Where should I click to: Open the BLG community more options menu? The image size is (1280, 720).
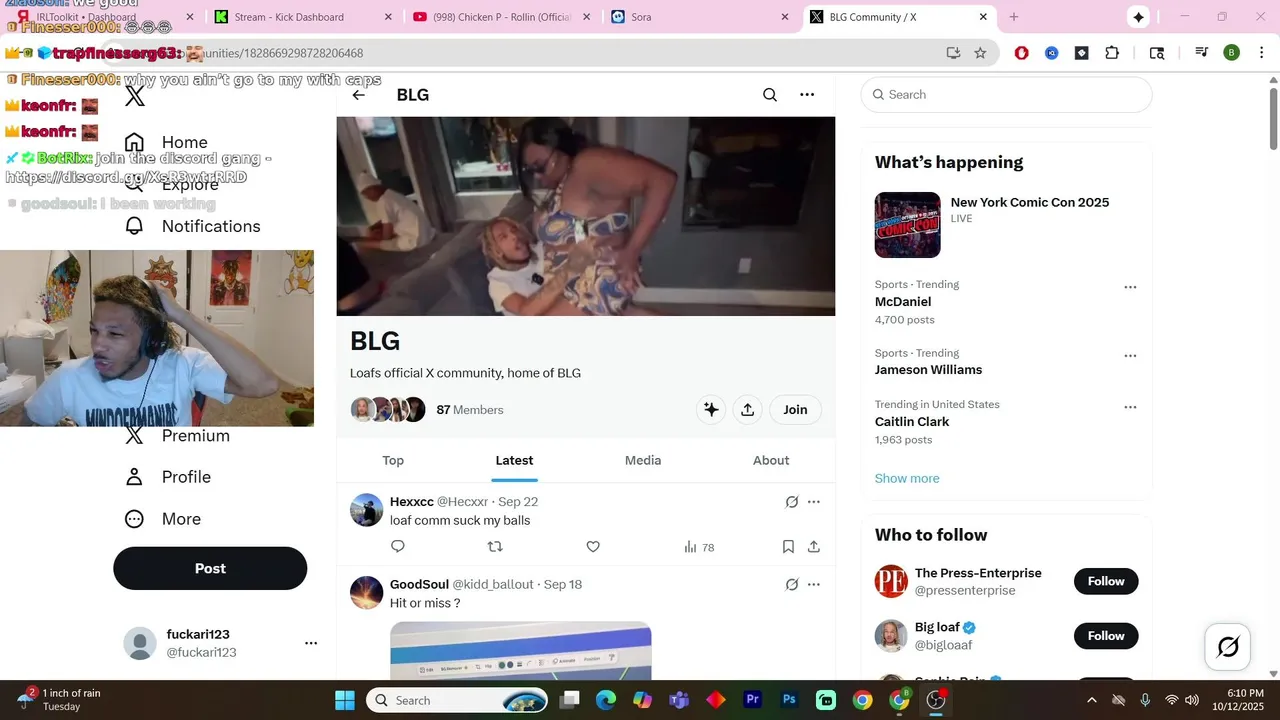pyautogui.click(x=807, y=95)
